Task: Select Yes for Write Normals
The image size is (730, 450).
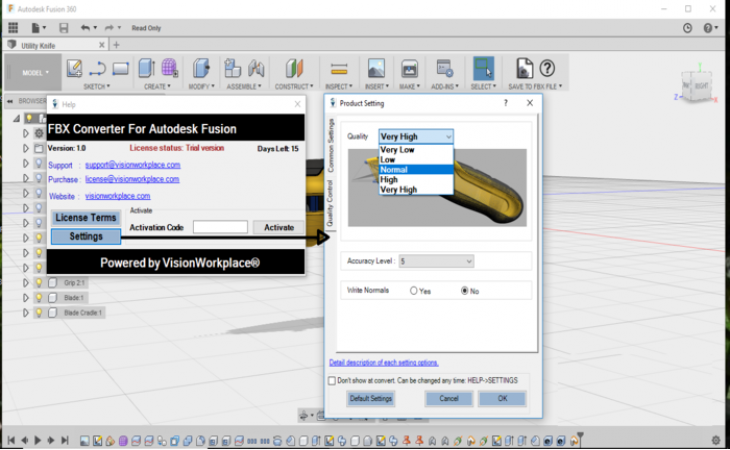Action: point(413,291)
